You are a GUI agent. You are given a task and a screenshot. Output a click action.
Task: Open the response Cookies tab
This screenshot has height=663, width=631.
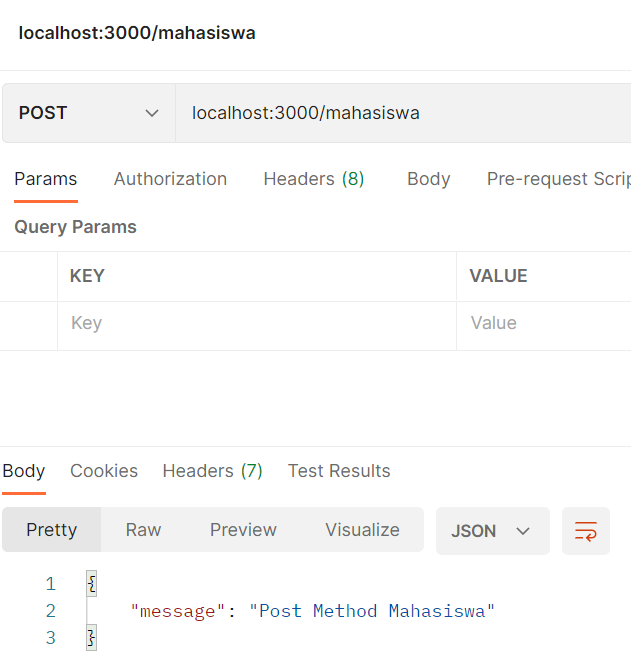click(x=104, y=471)
